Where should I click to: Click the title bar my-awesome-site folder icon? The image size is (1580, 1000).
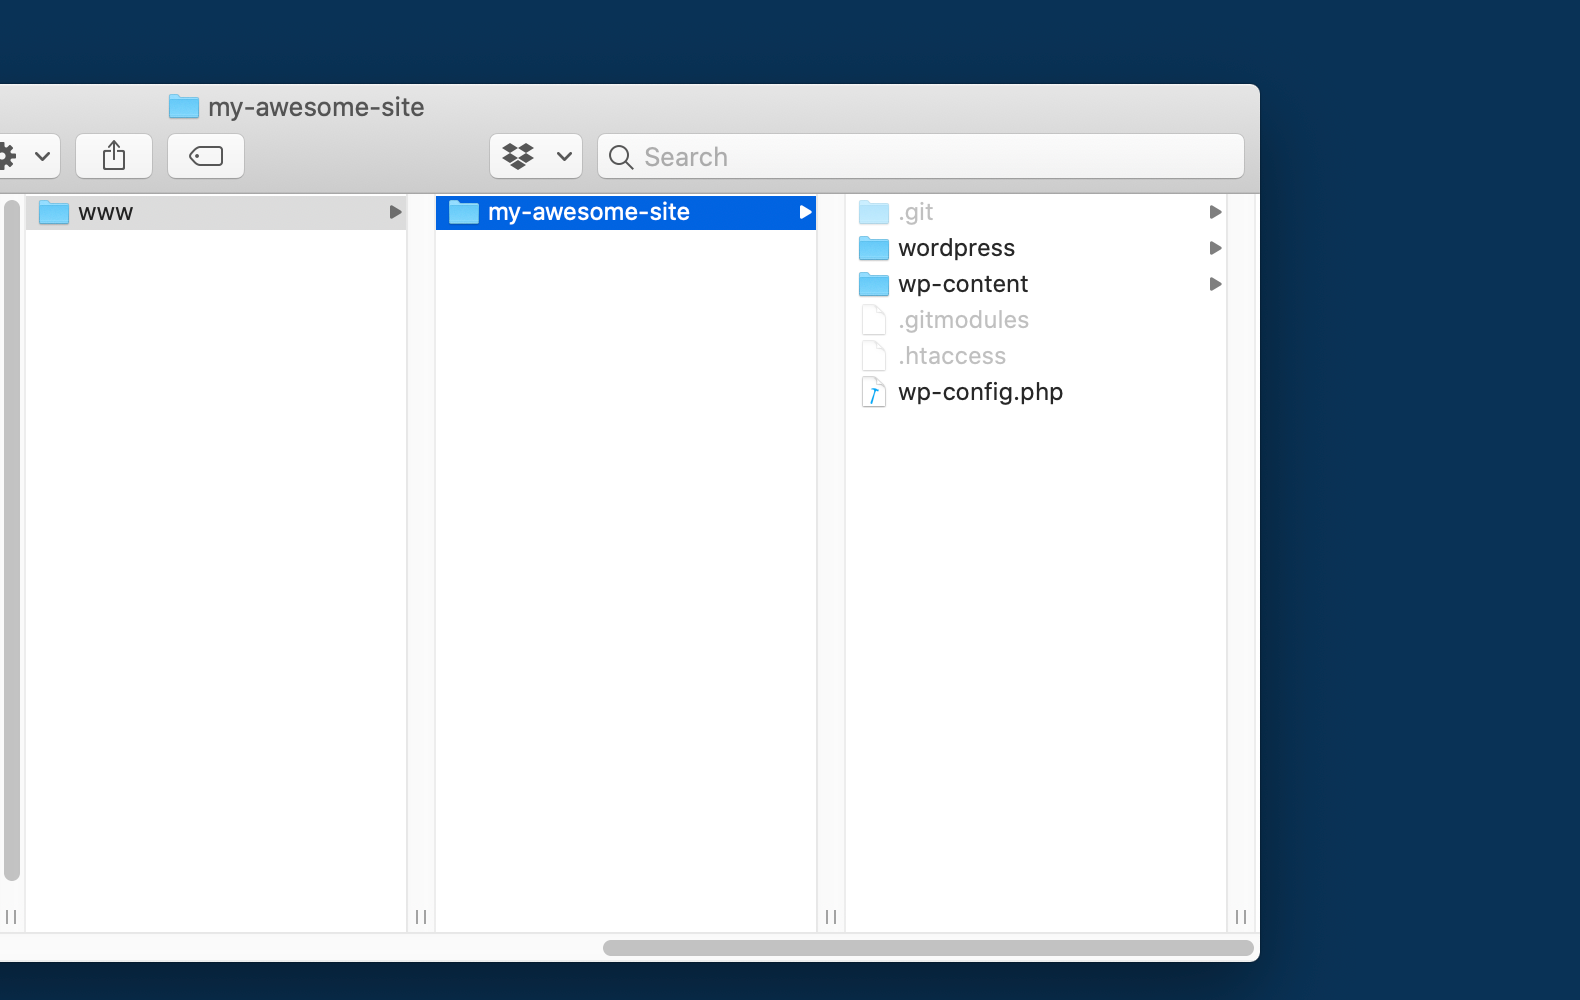pyautogui.click(x=184, y=106)
